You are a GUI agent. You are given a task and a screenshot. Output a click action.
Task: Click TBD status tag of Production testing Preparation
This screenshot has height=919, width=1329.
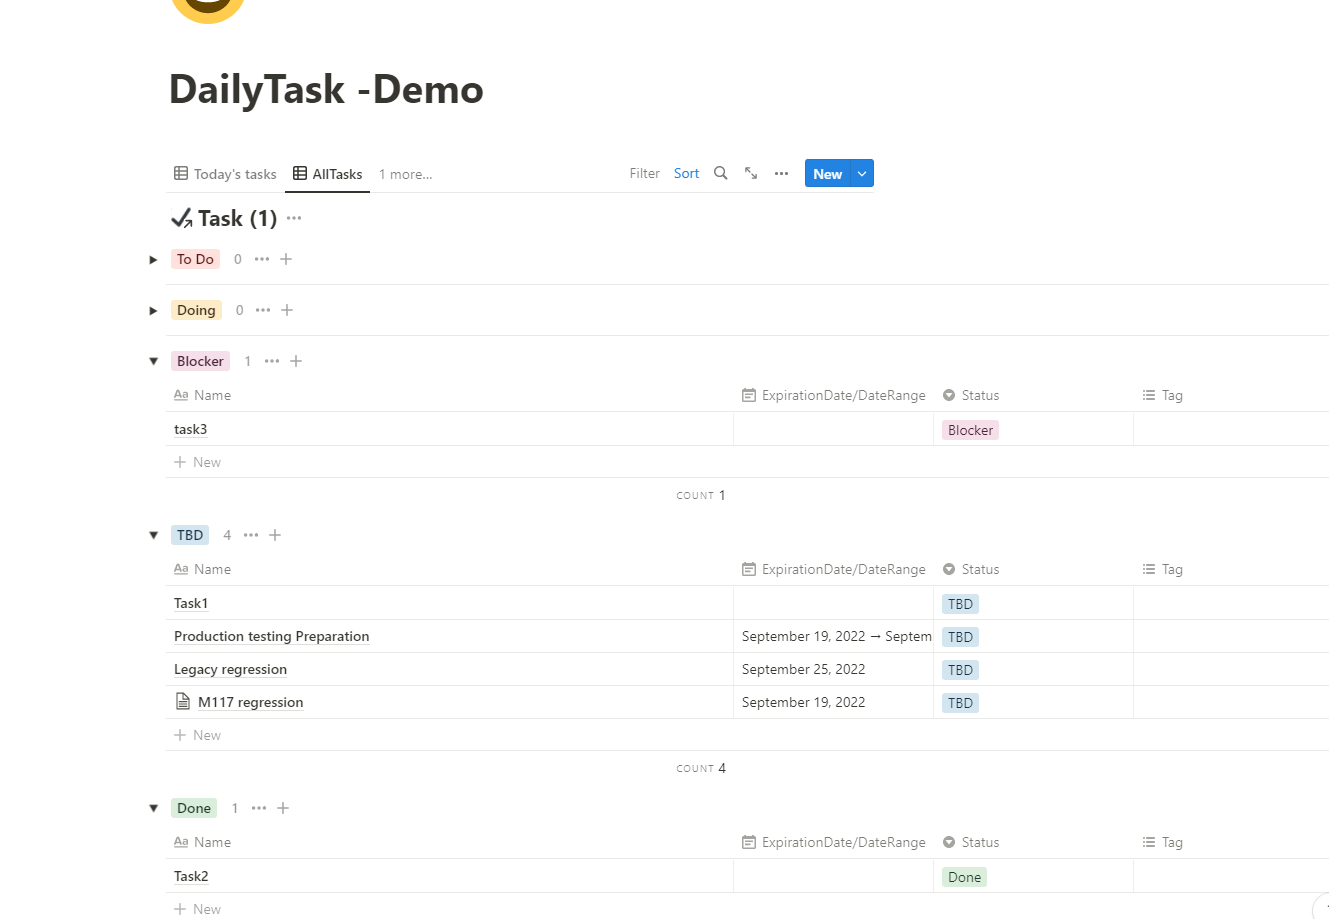point(960,637)
